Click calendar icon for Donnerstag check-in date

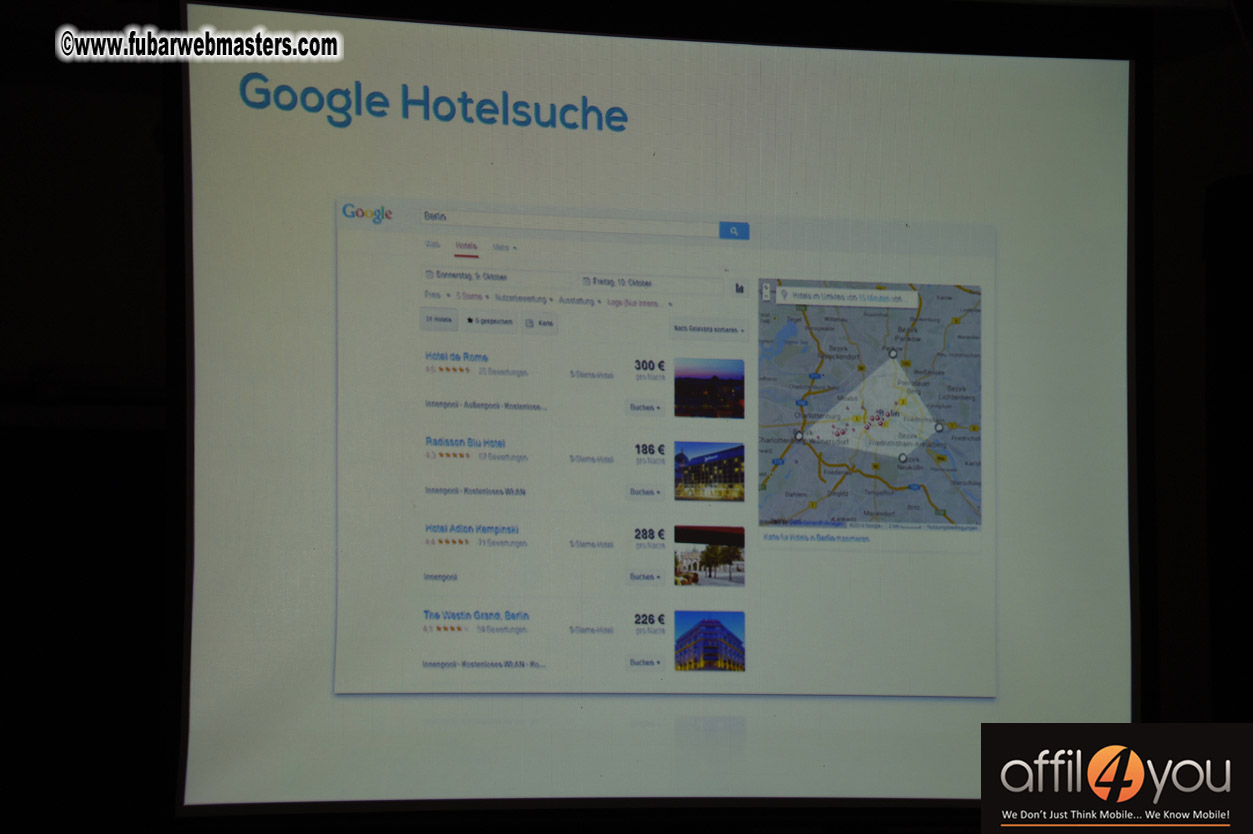(429, 275)
